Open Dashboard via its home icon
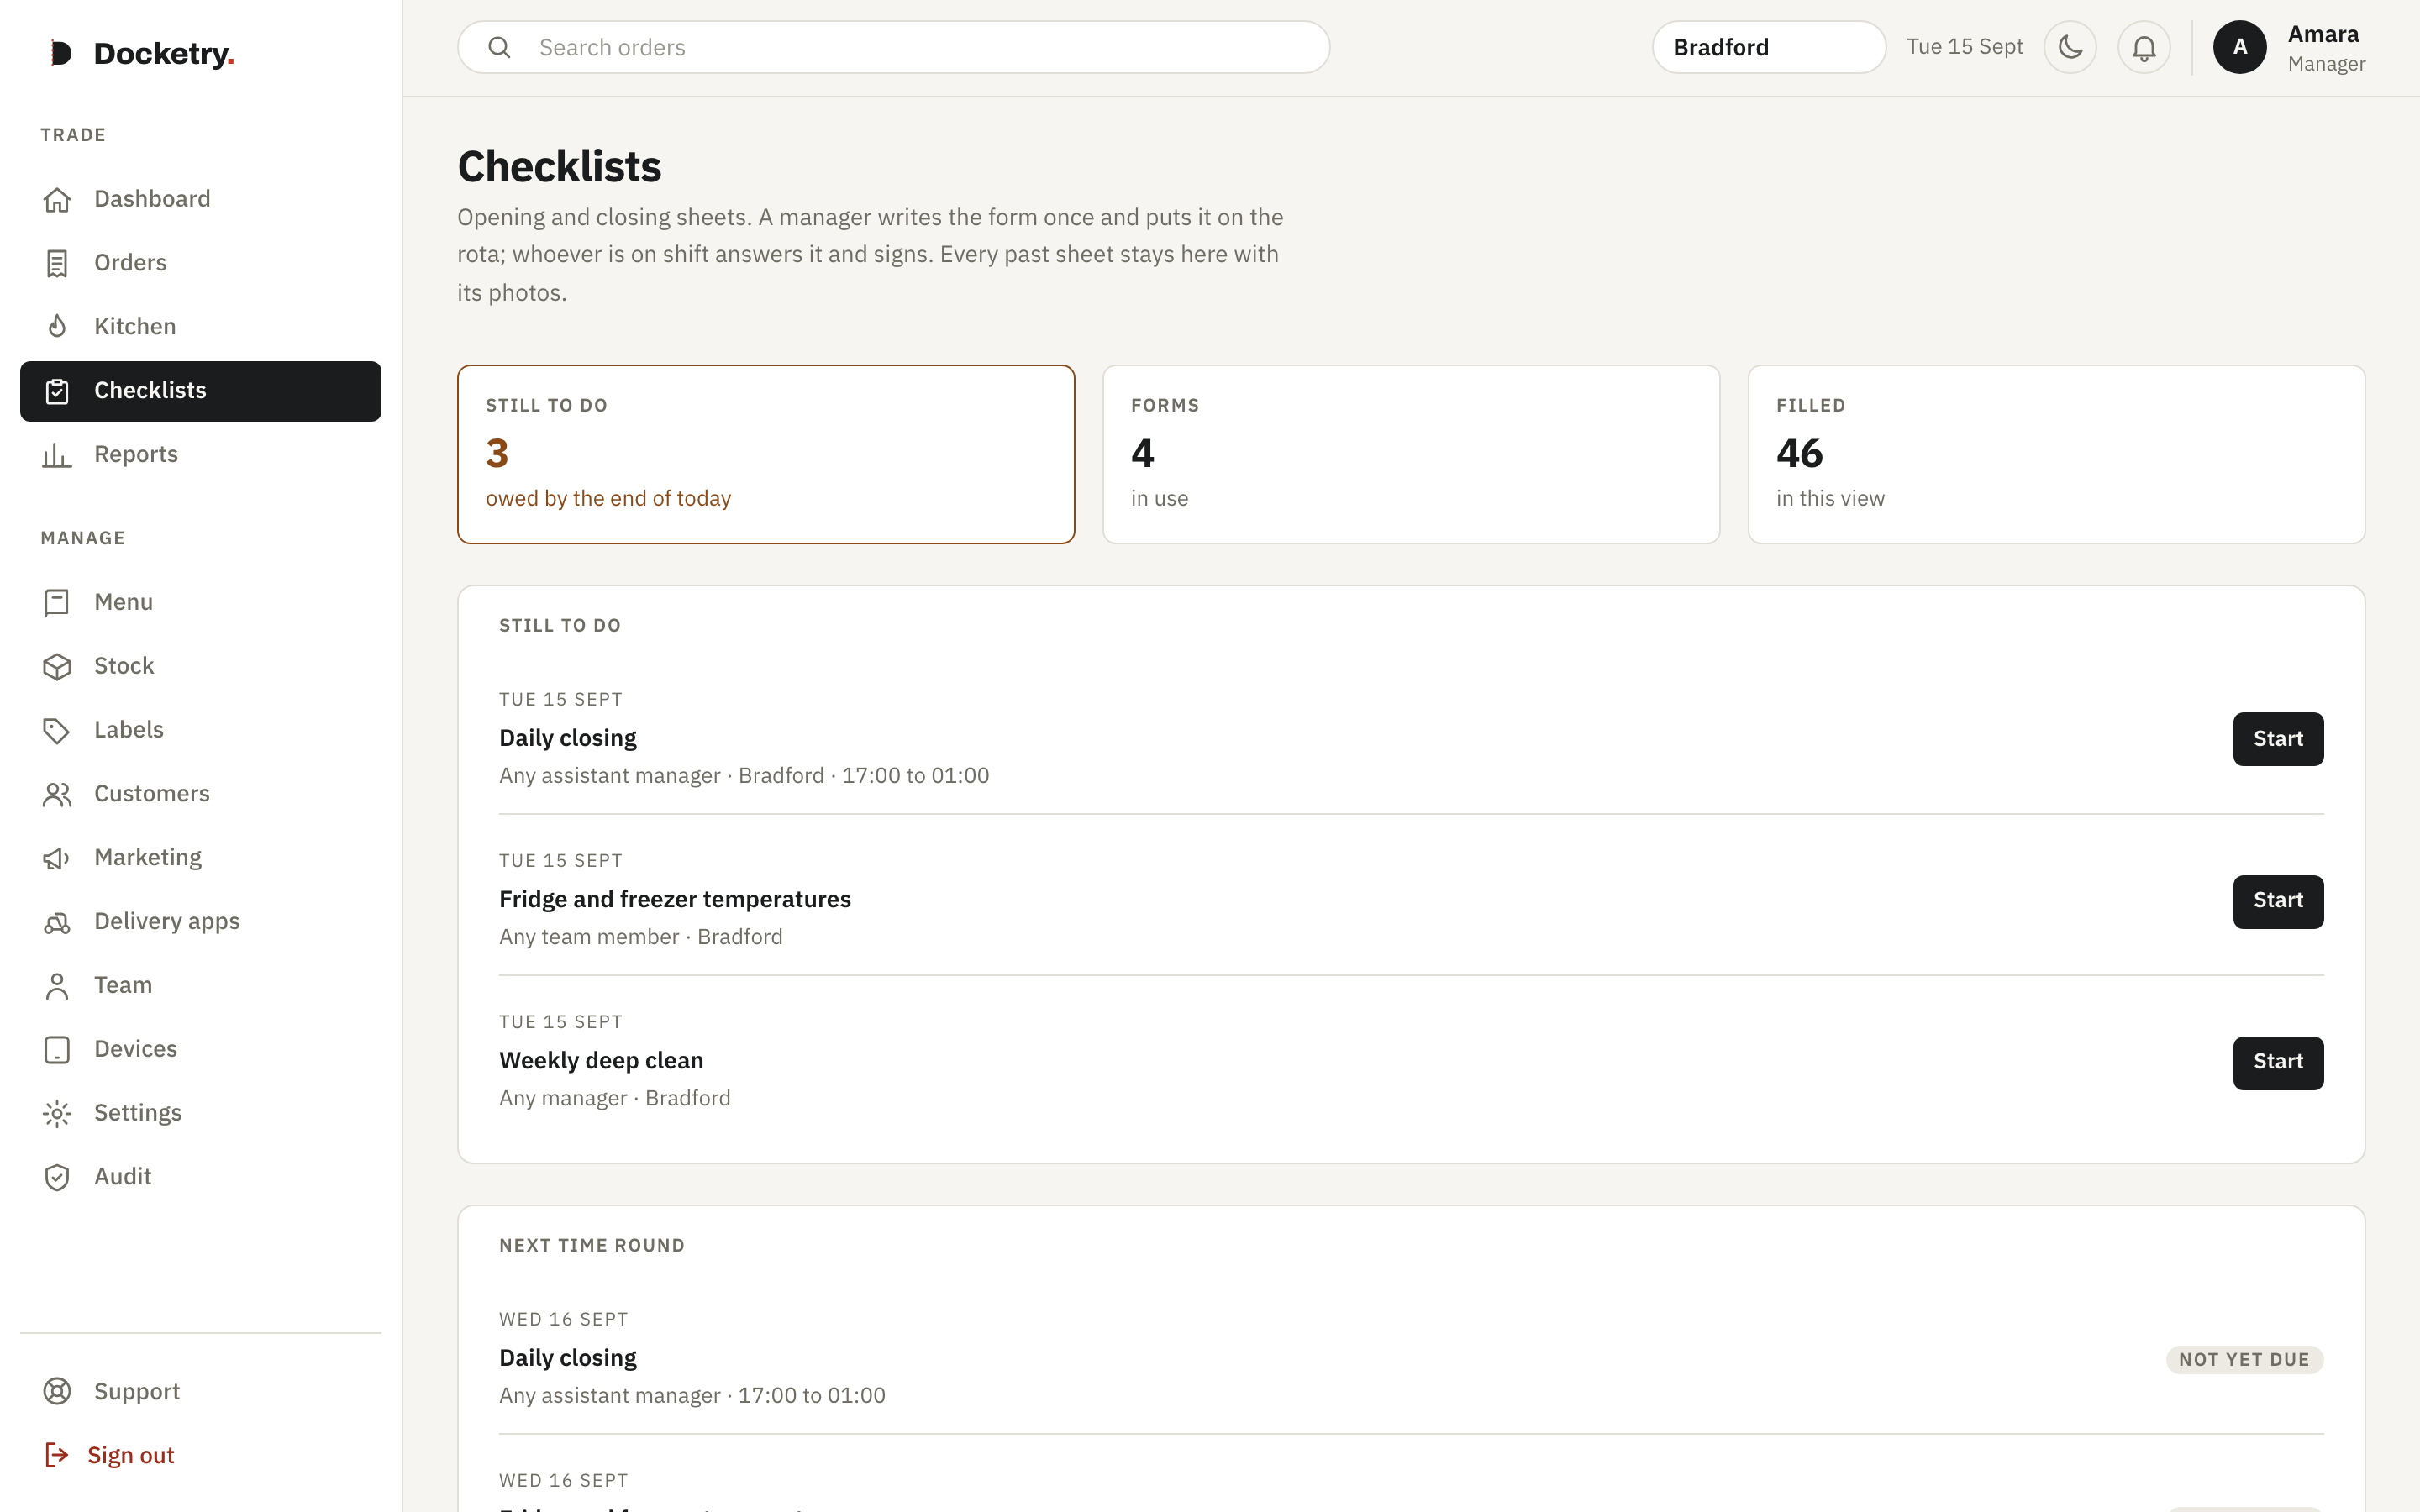Viewport: 2420px width, 1512px height. pos(57,200)
